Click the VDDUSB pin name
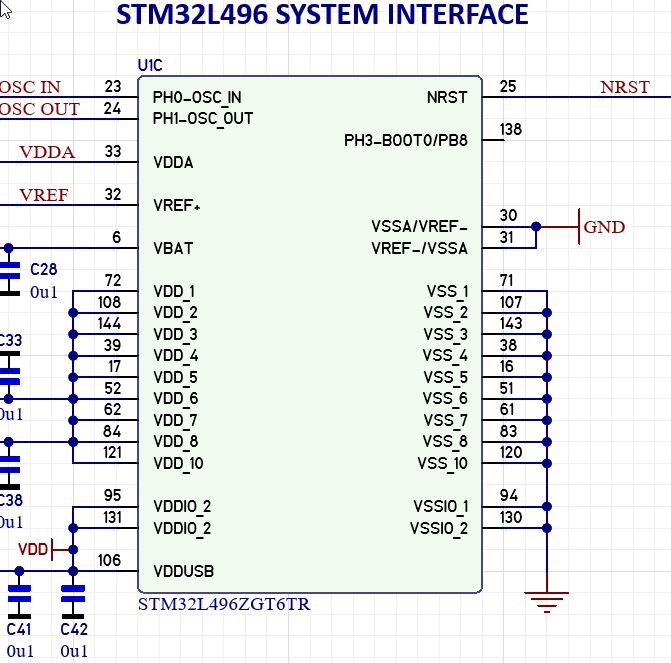 click(x=183, y=572)
